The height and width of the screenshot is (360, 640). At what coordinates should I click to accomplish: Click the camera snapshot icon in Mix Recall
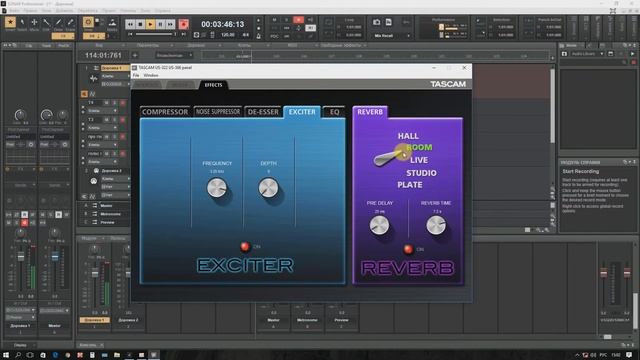[376, 22]
